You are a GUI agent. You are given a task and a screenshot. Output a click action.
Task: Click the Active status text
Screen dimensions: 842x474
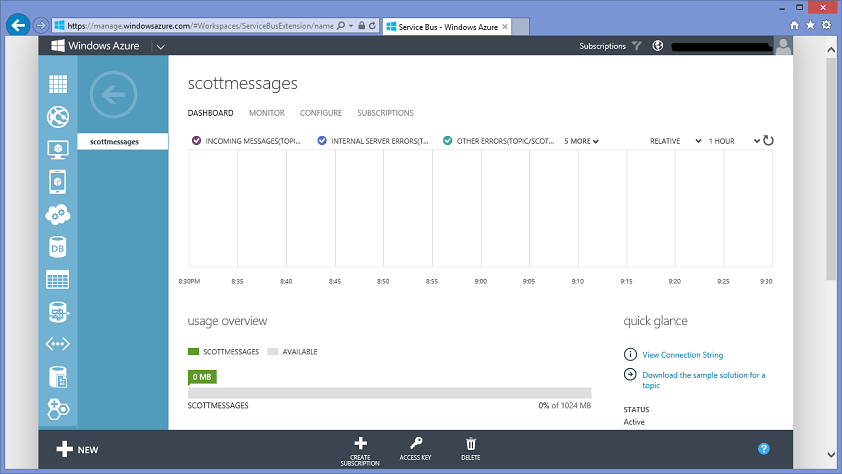click(x=634, y=422)
